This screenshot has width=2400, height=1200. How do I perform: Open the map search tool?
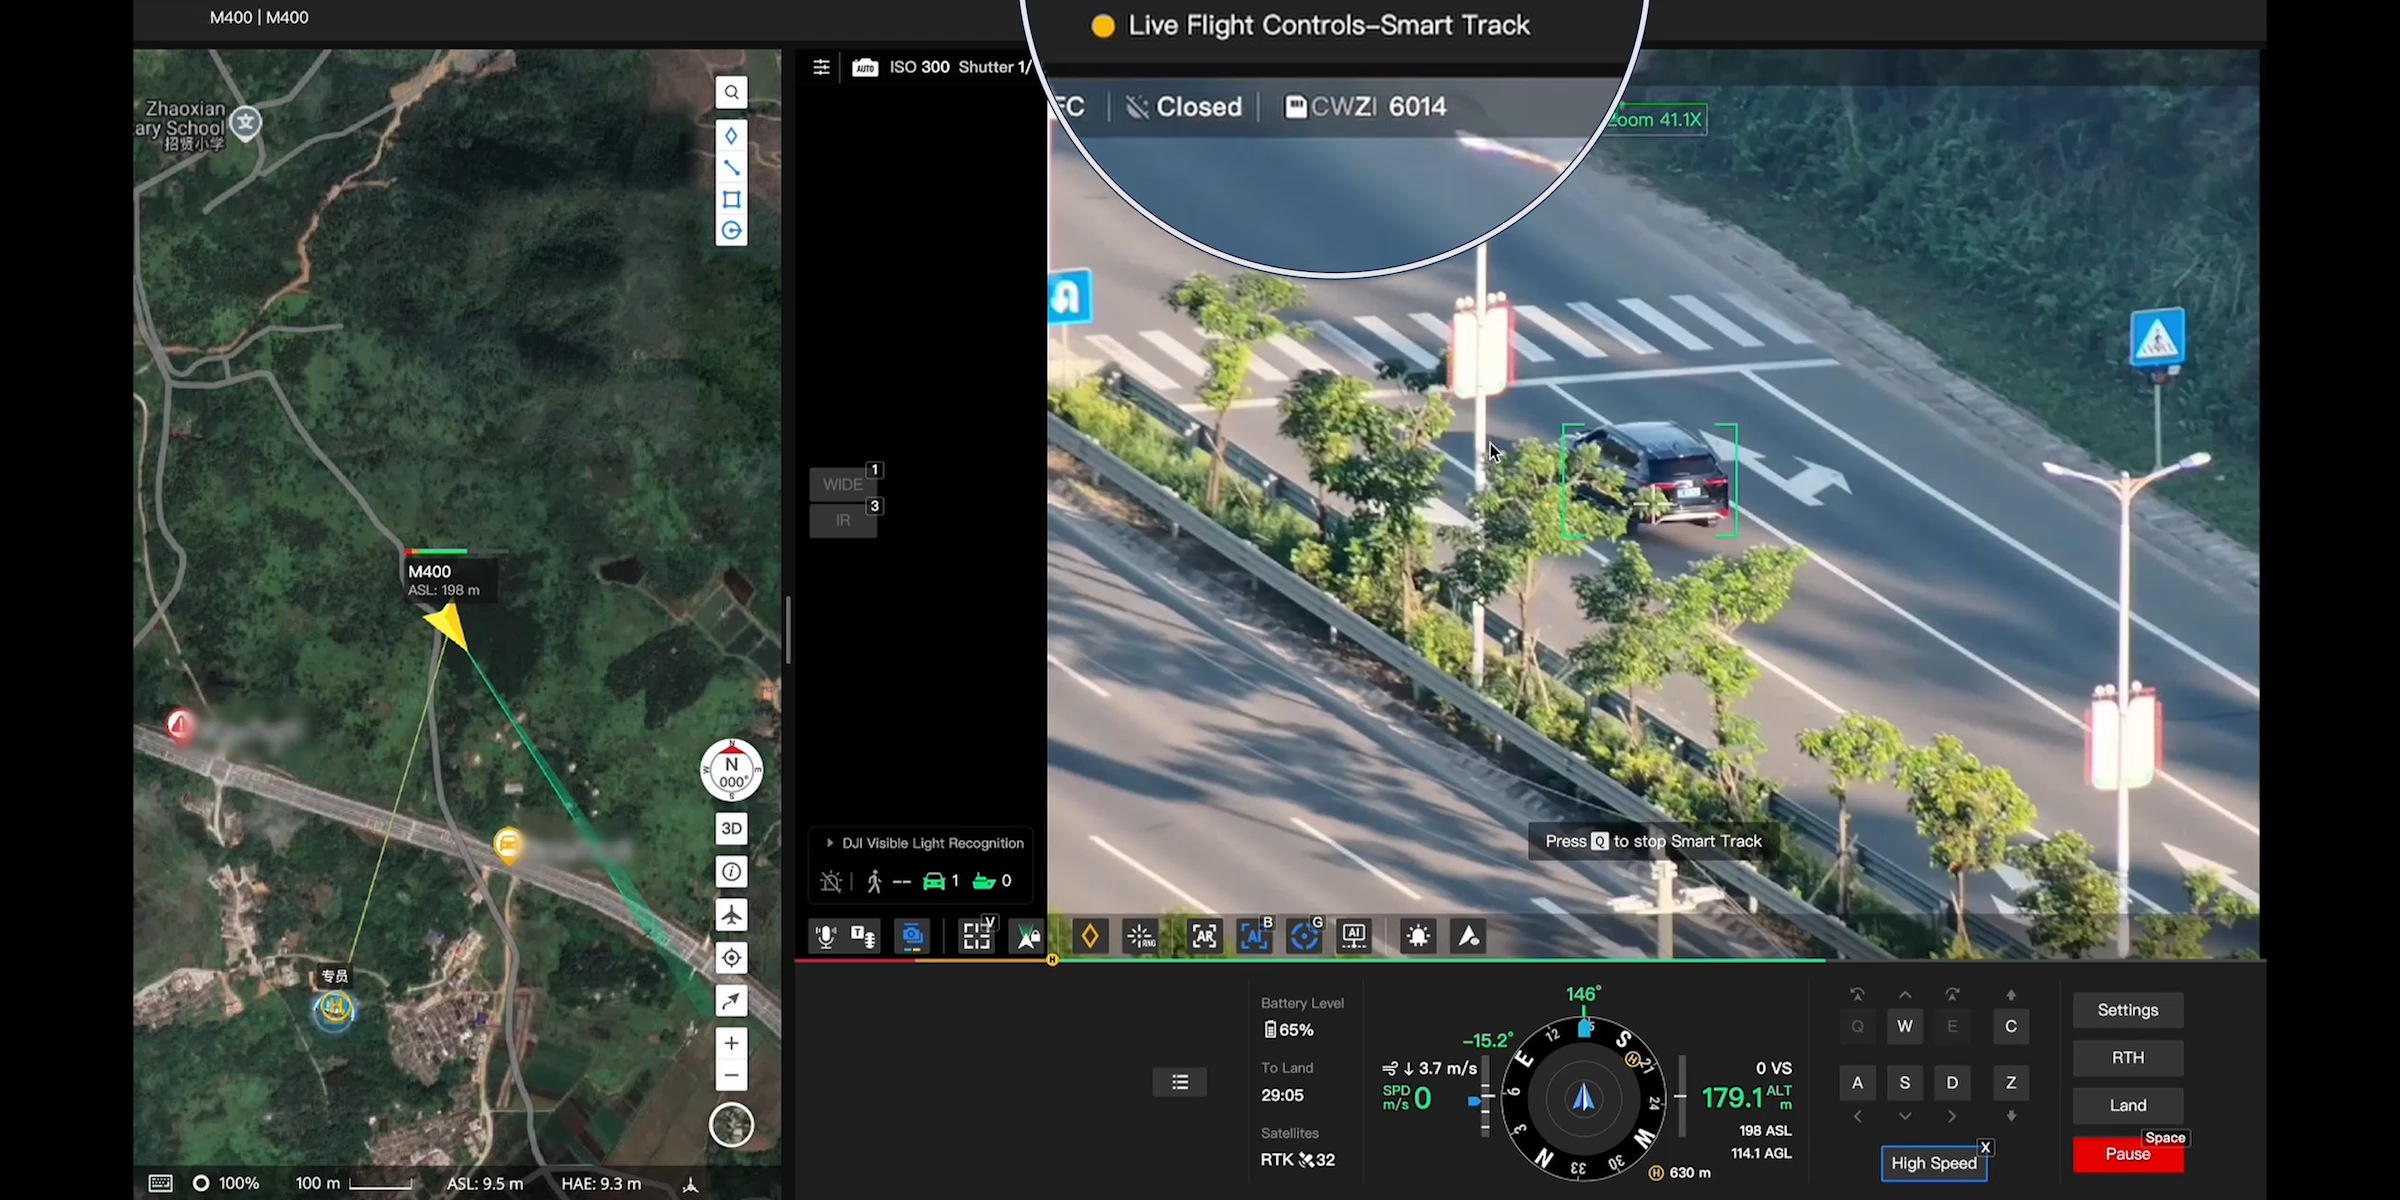click(x=731, y=93)
